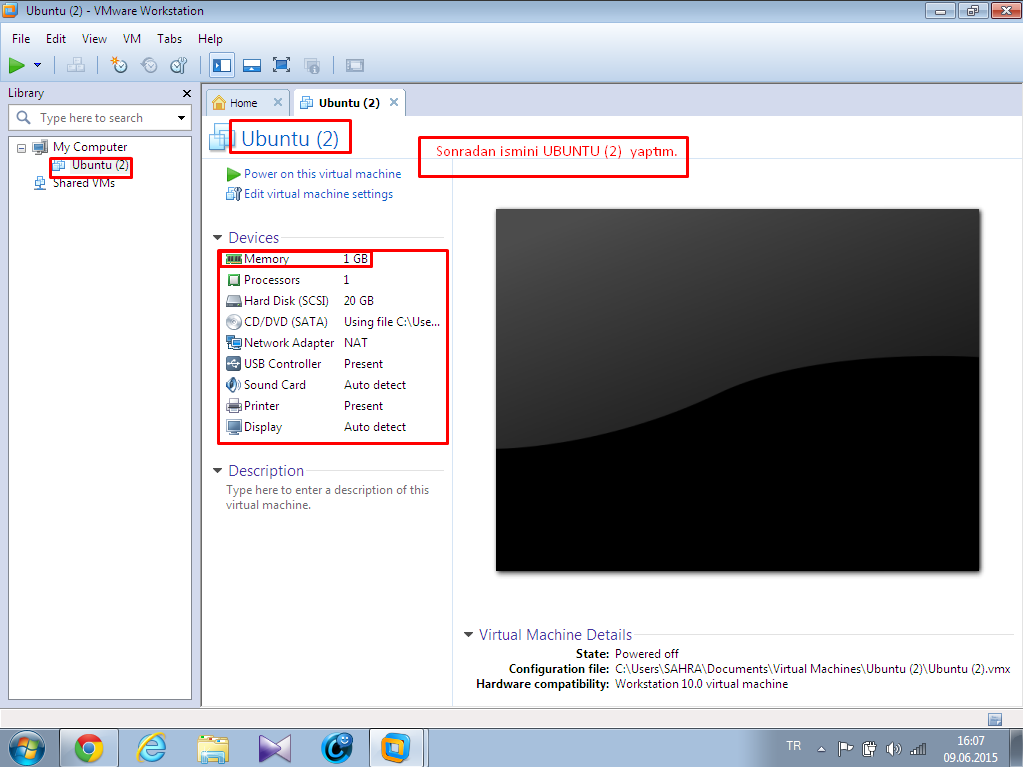The width and height of the screenshot is (1023, 767).
Task: Switch to the Ubuntu (2) tab
Action: coord(349,103)
